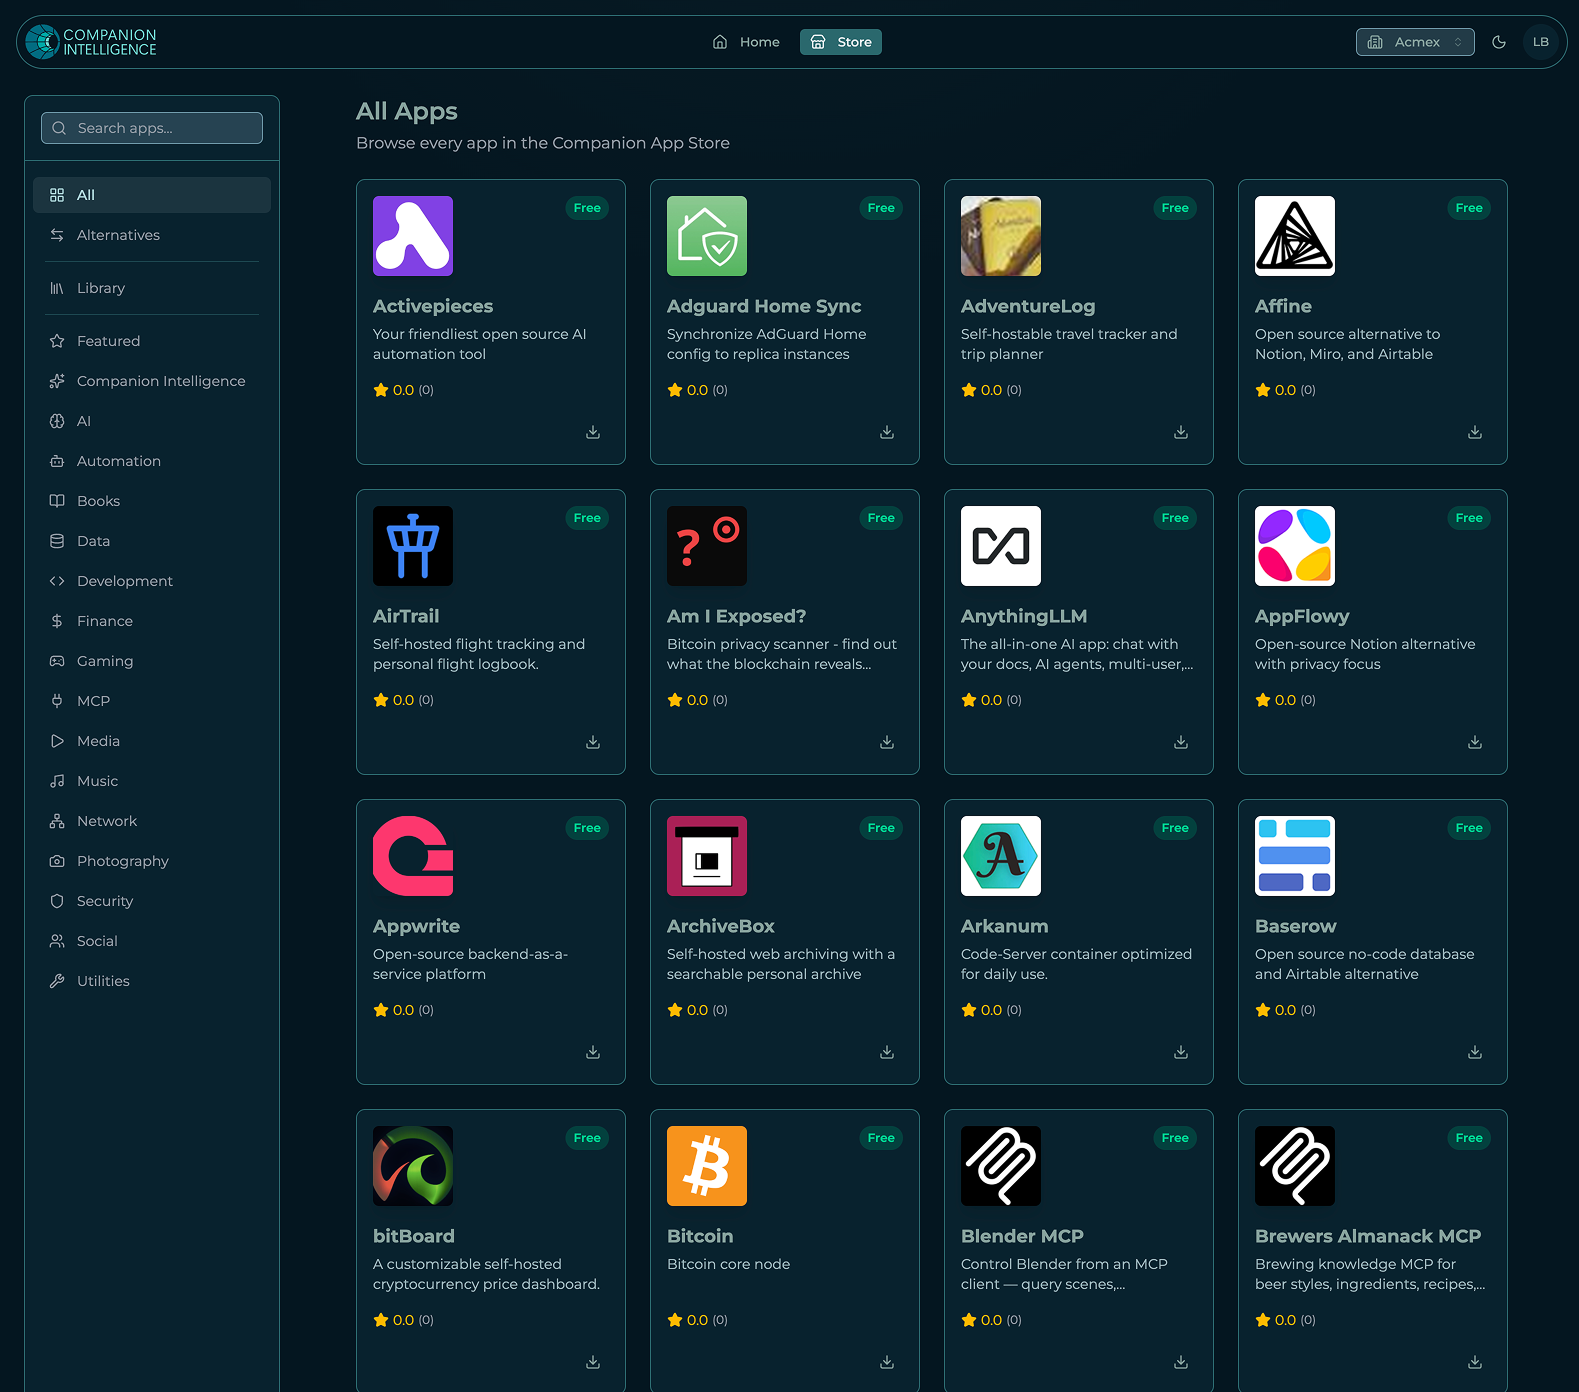The image size is (1579, 1392).
Task: Install ArchiveBox using its download icon
Action: (887, 1052)
